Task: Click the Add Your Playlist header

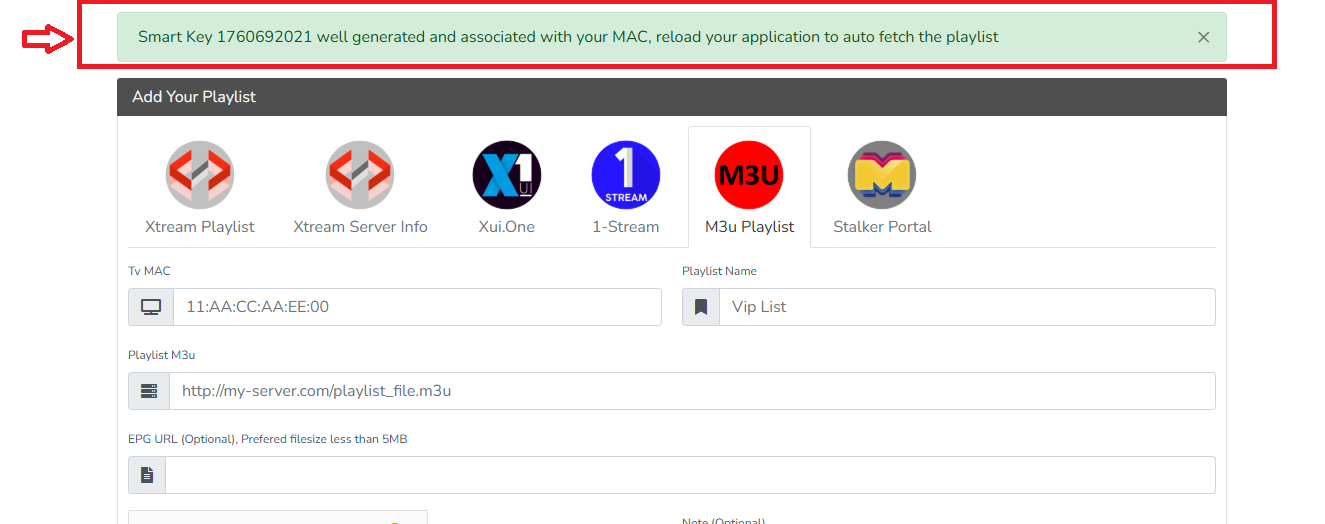Action: click(x=194, y=97)
